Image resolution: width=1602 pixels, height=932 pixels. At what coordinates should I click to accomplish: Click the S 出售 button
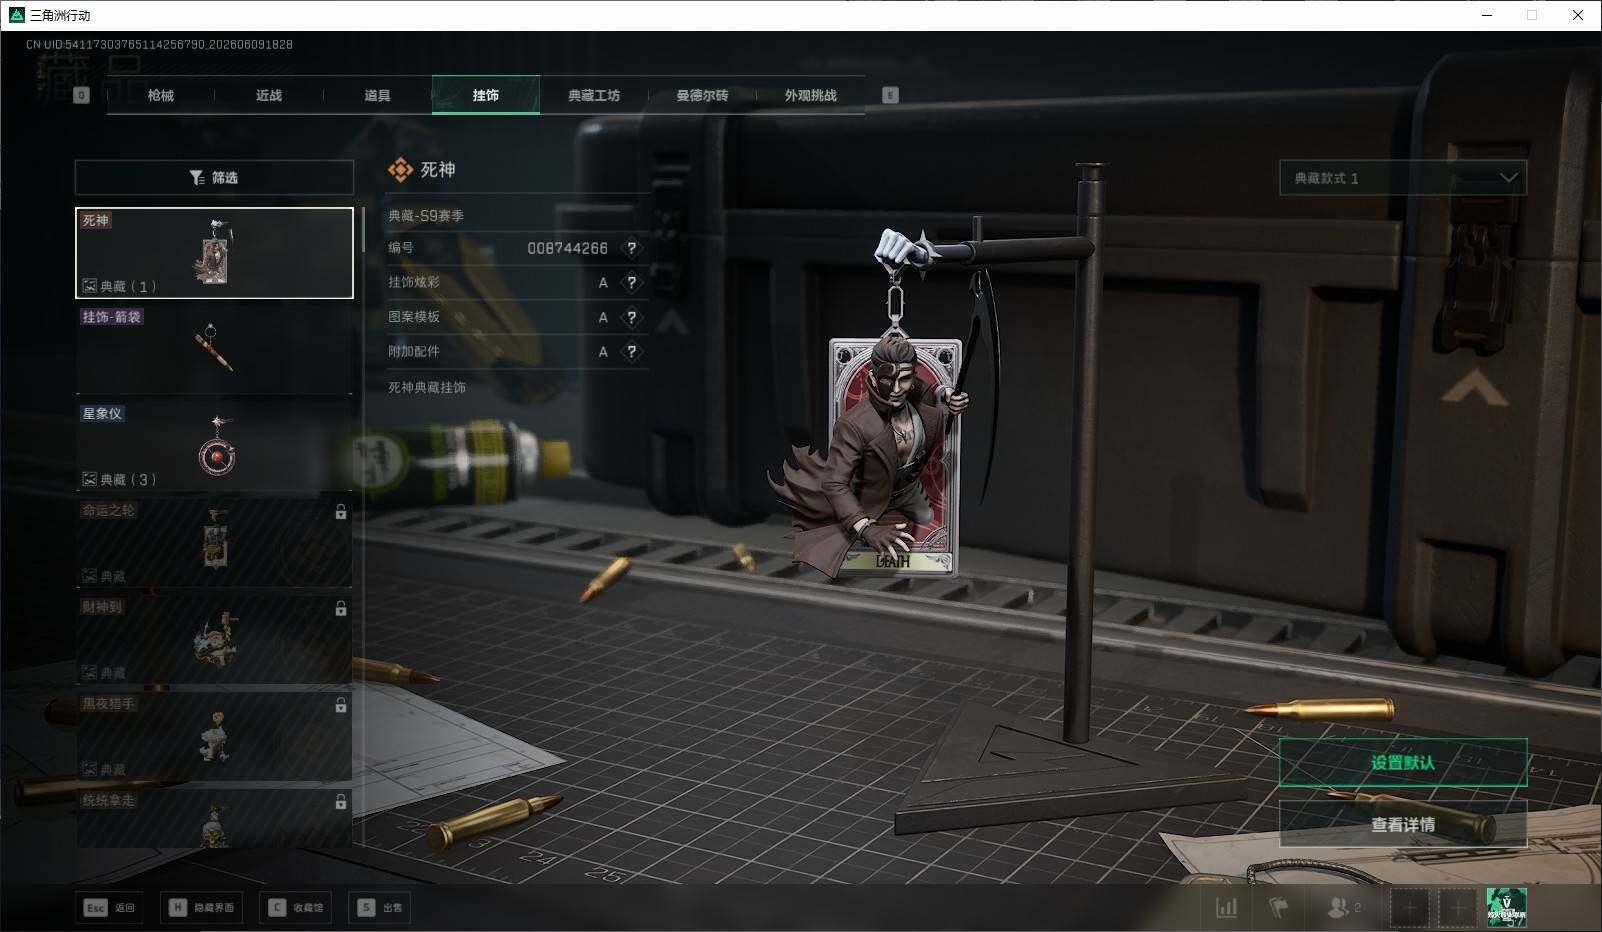[380, 907]
